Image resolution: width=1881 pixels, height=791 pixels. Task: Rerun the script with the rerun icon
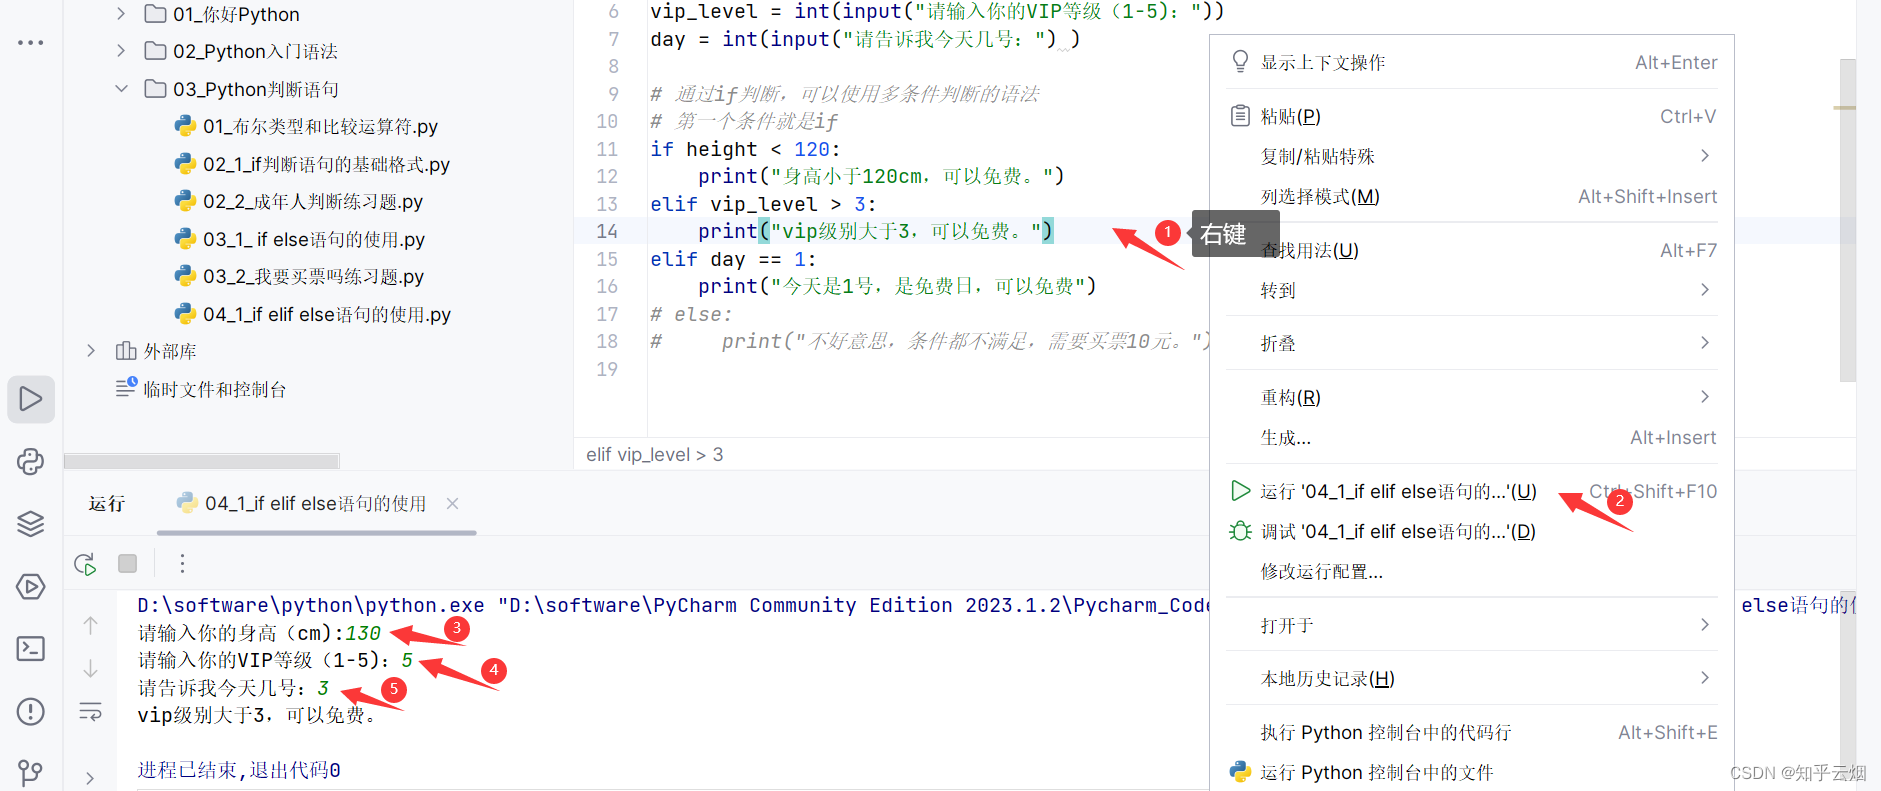tap(85, 564)
